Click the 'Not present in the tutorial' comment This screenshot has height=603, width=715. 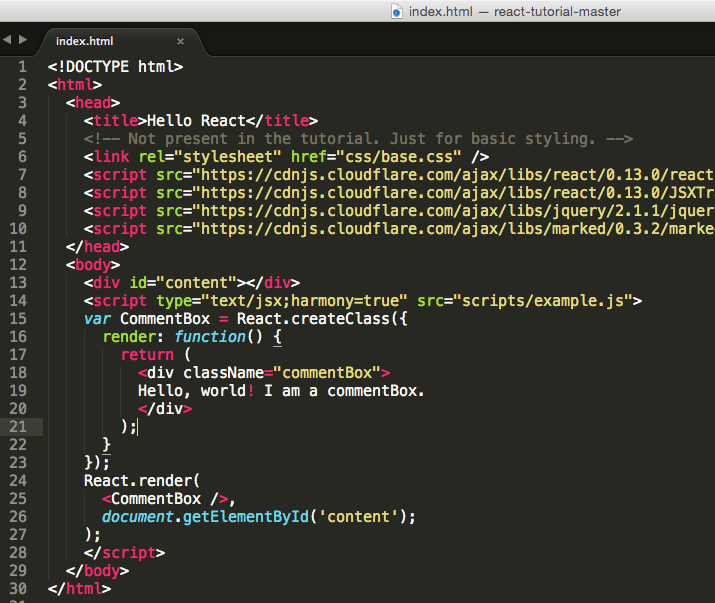pos(358,139)
